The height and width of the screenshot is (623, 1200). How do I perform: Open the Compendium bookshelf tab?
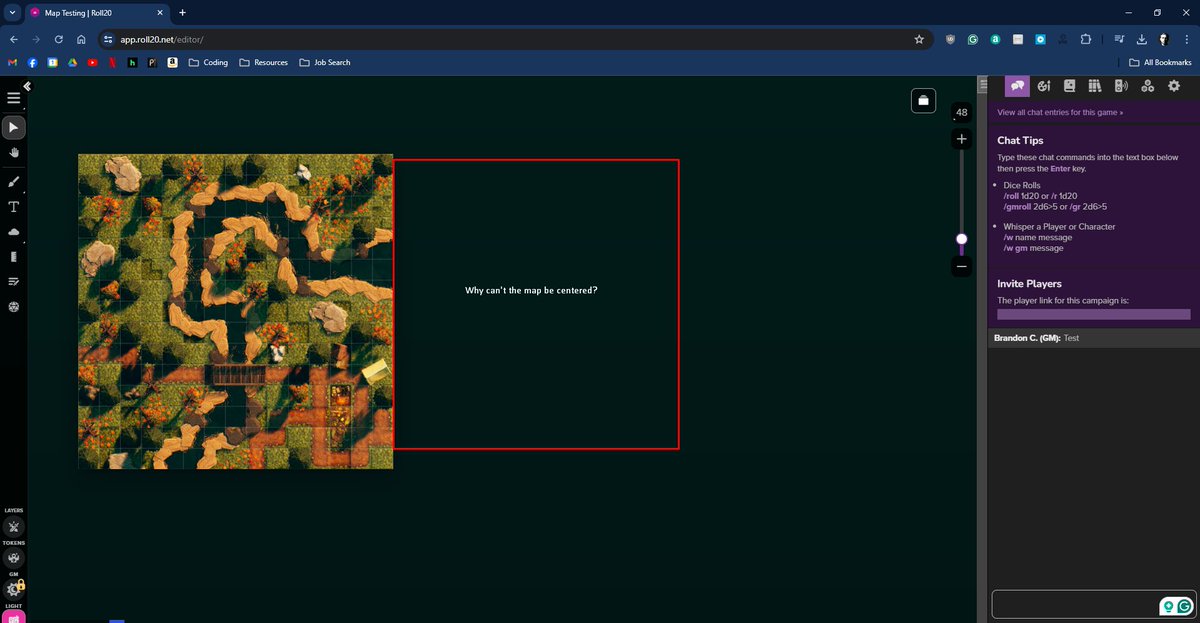tap(1095, 86)
